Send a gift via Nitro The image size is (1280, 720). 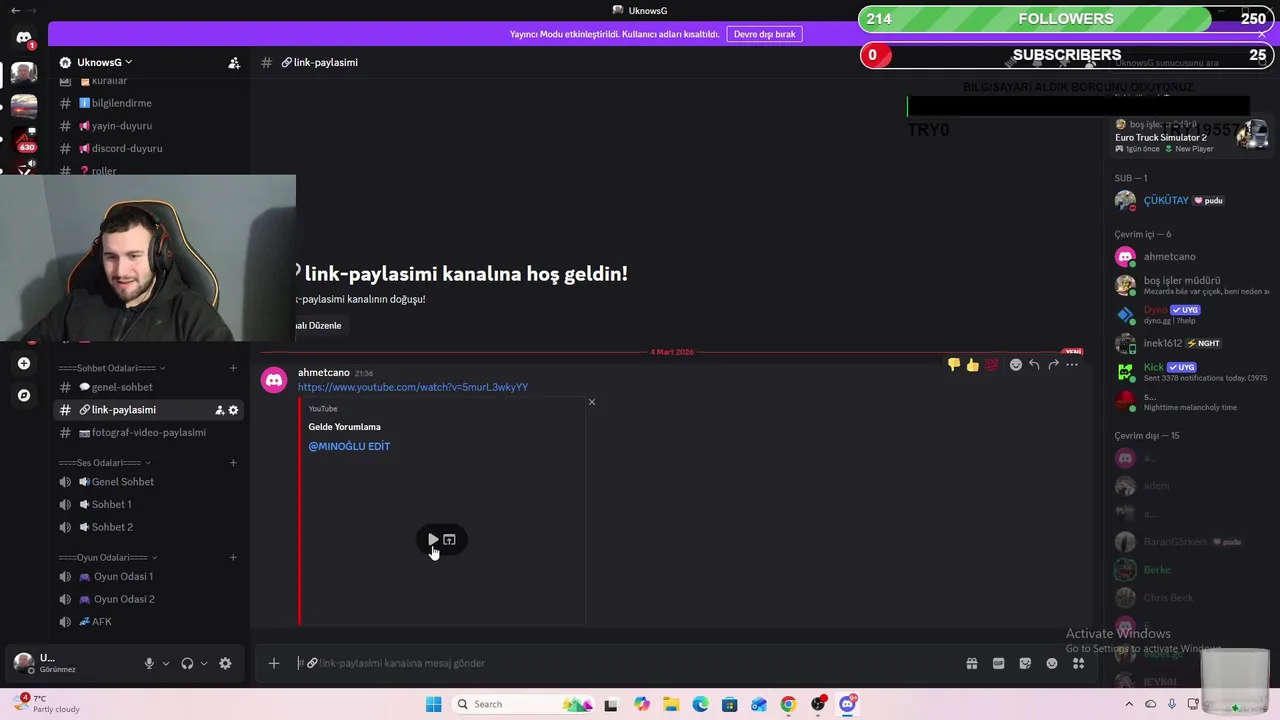(971, 663)
